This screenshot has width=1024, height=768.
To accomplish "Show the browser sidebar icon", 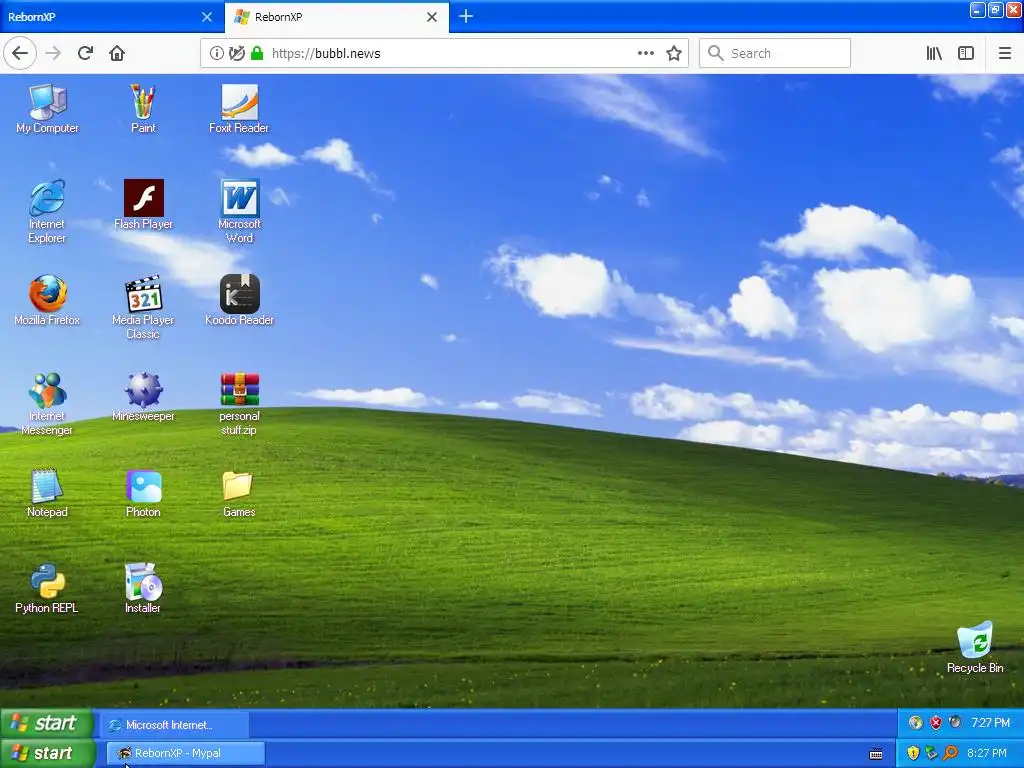I will (x=966, y=53).
